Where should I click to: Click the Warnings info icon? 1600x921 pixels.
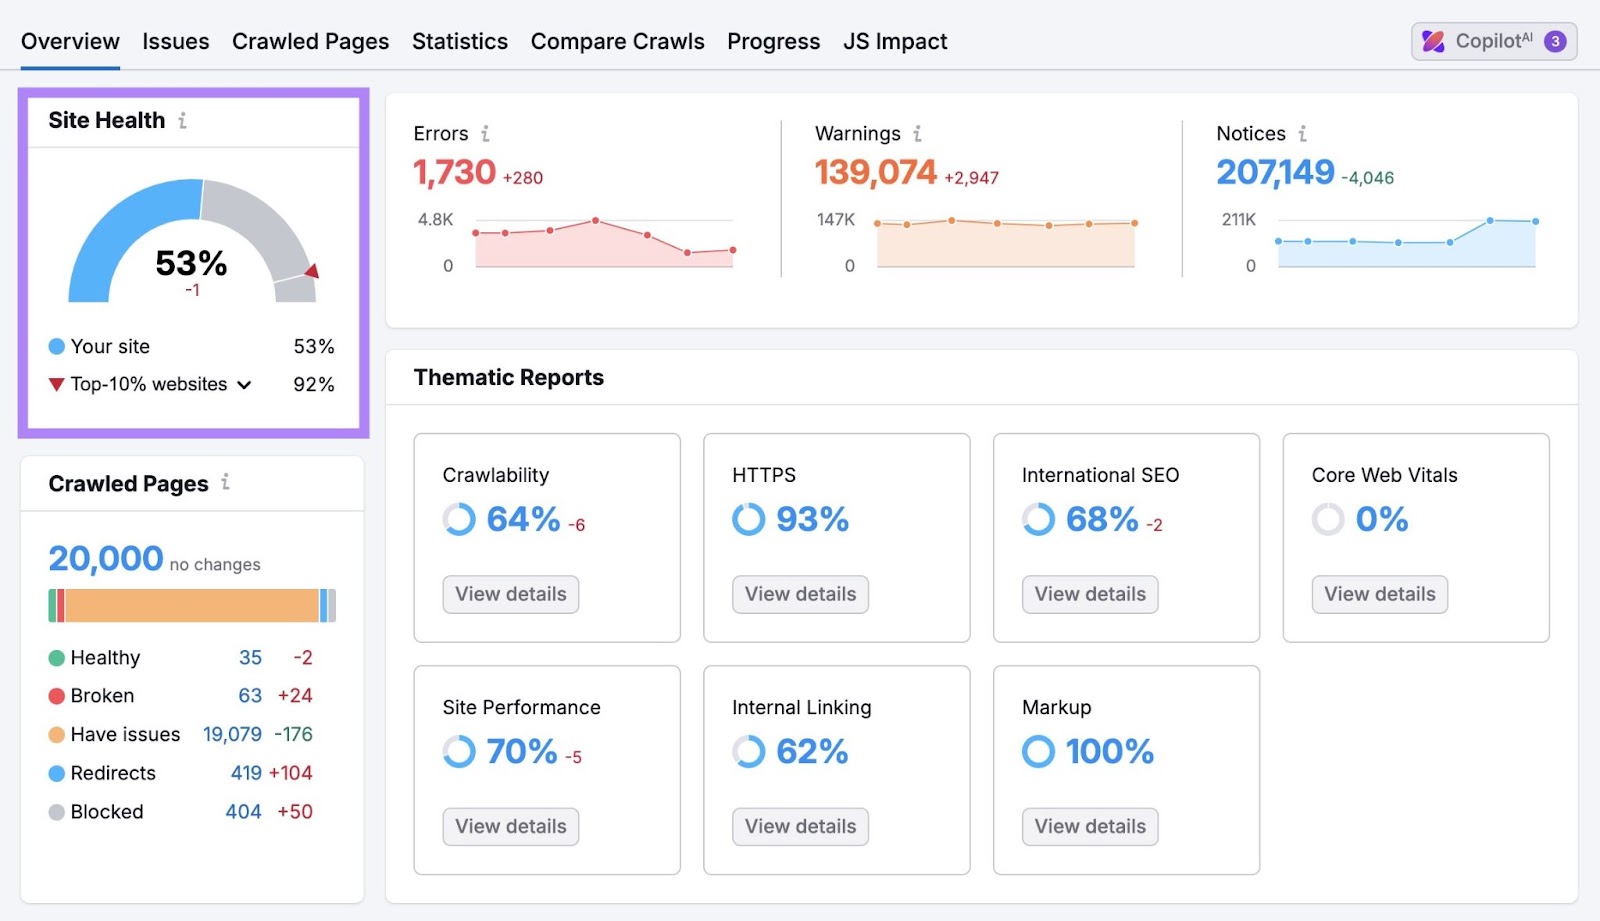(917, 133)
